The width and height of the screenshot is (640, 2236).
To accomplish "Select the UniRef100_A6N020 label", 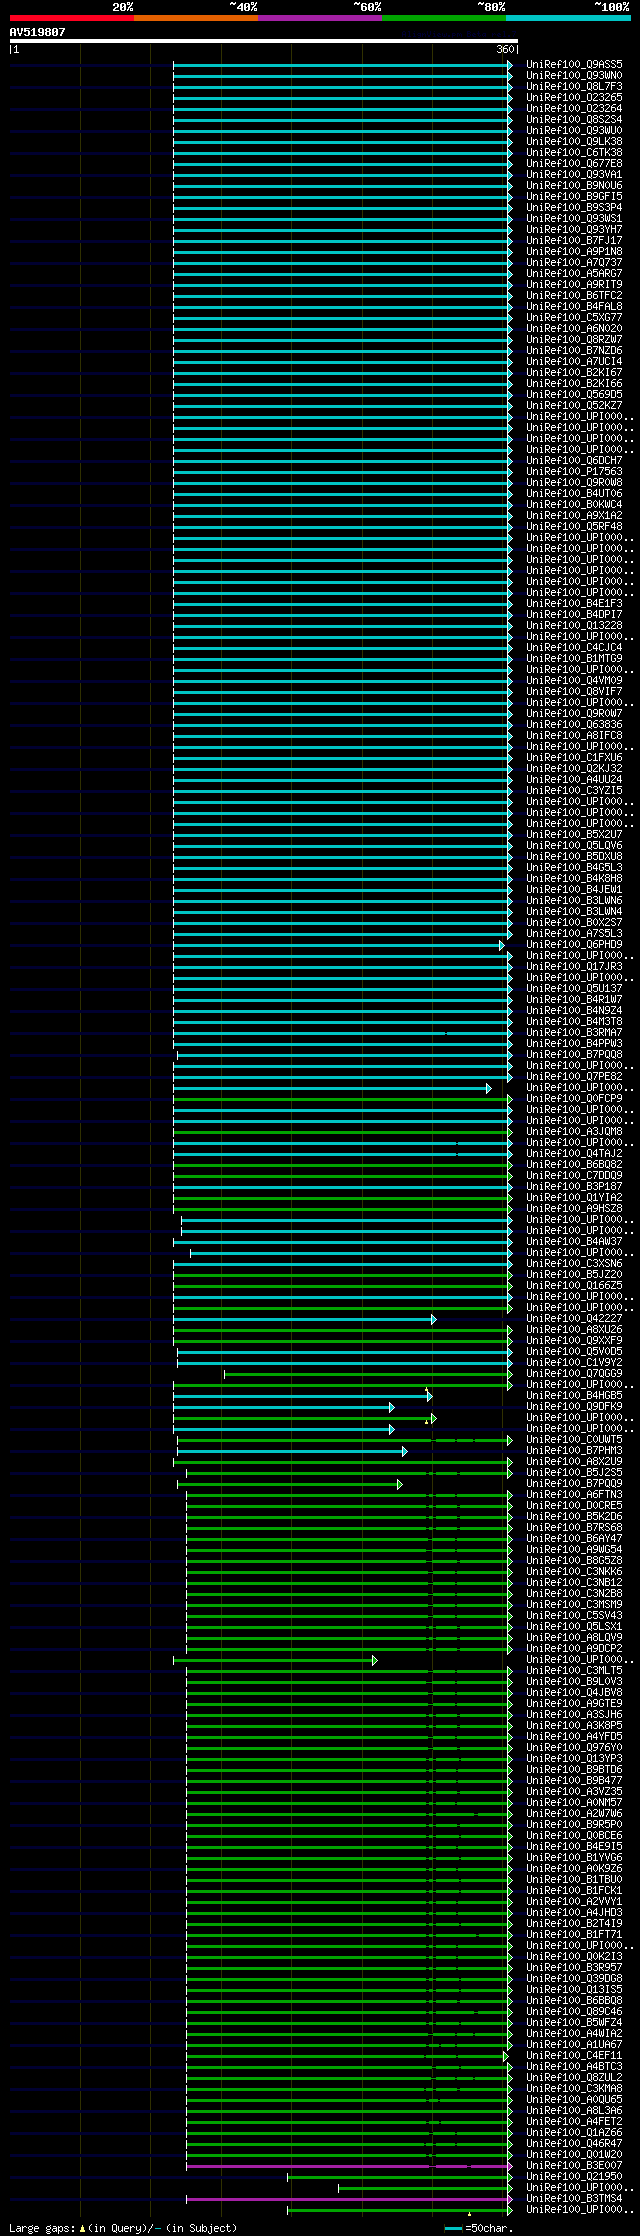I will pos(574,328).
